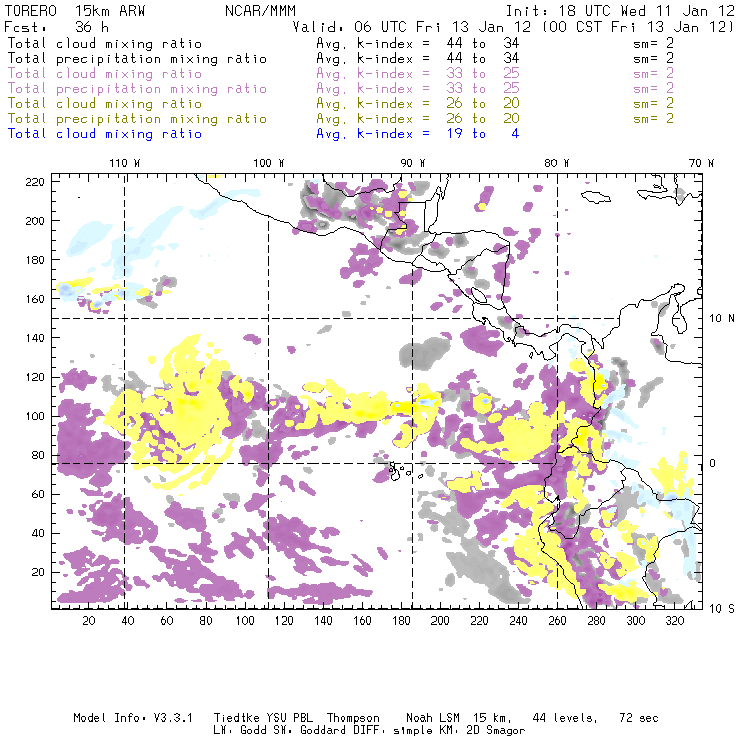Click the "Valid: 06 UTC Fri 13 Jan 12" text
This screenshot has height=740, width=740.
[412, 27]
